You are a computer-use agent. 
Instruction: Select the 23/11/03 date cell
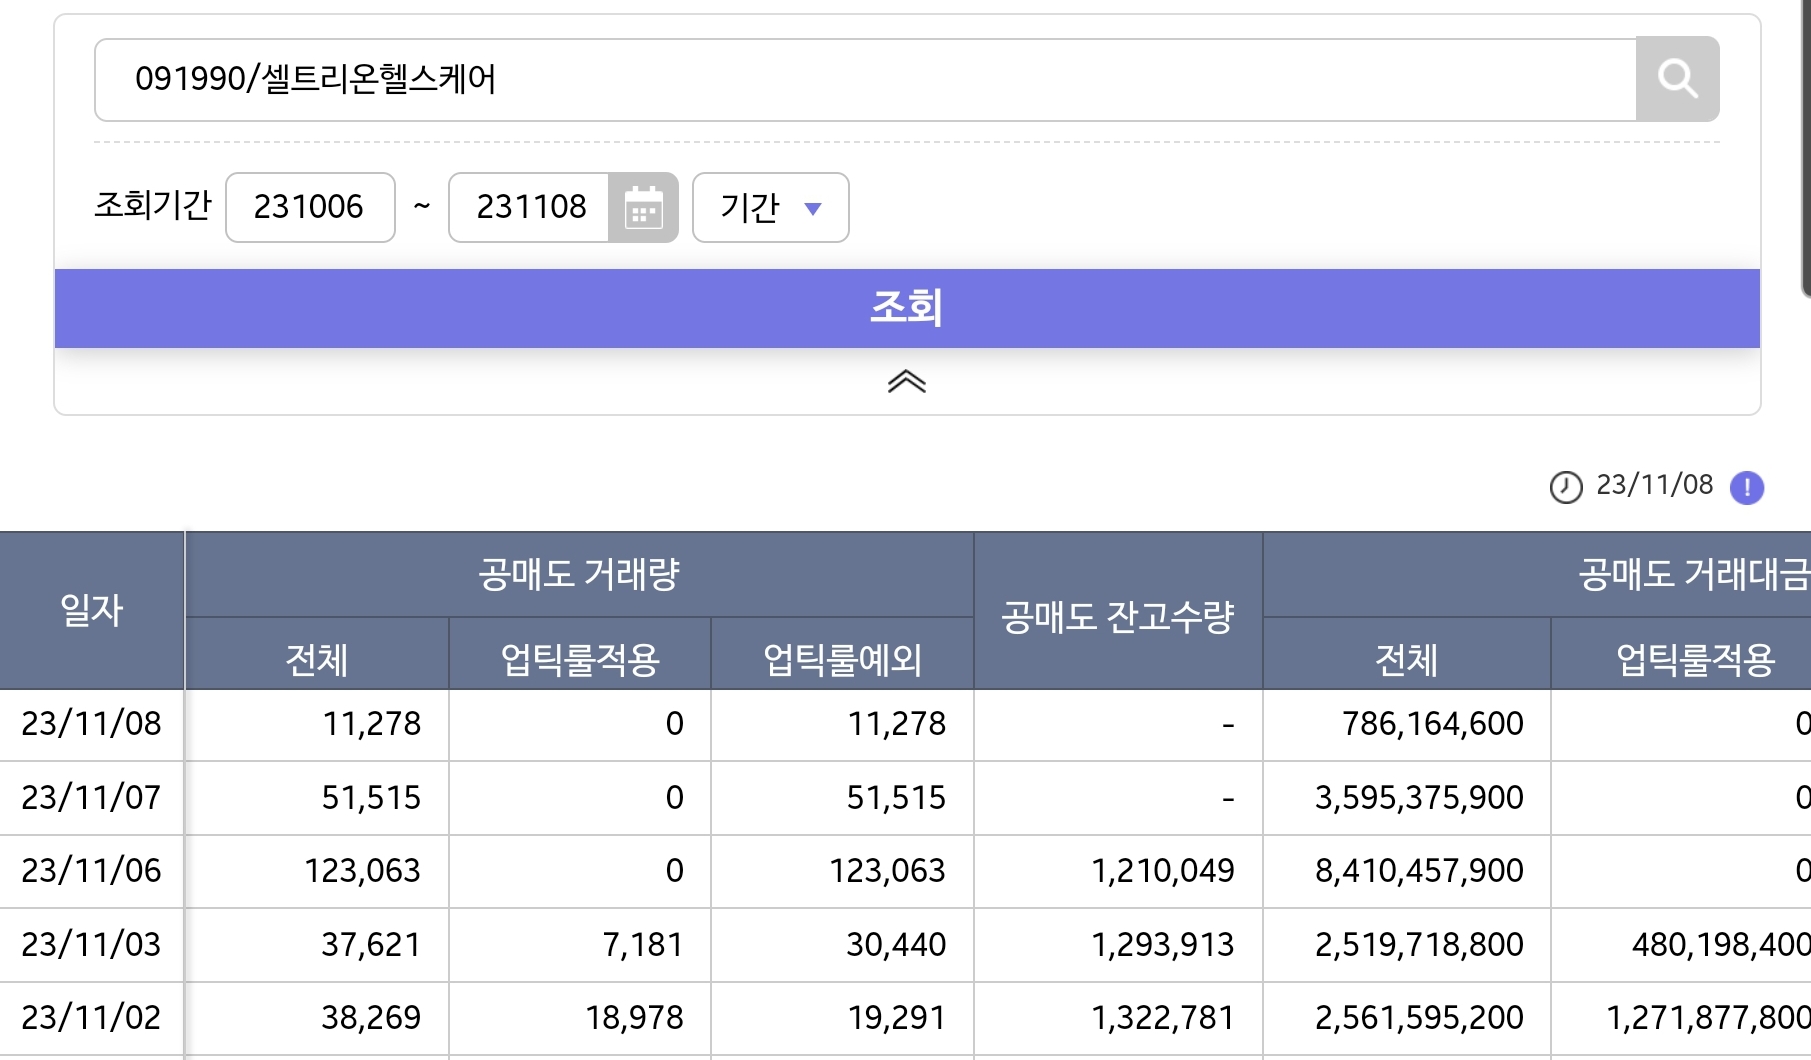tap(91, 945)
